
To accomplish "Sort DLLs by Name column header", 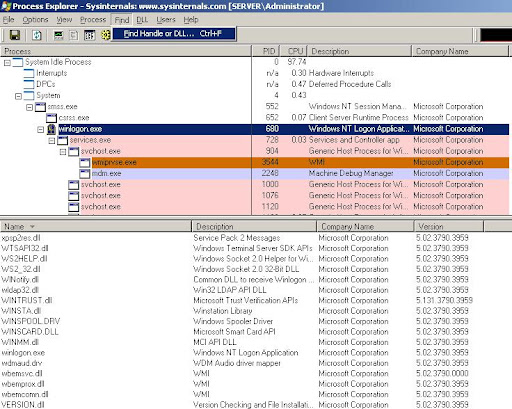I will (x=96, y=227).
